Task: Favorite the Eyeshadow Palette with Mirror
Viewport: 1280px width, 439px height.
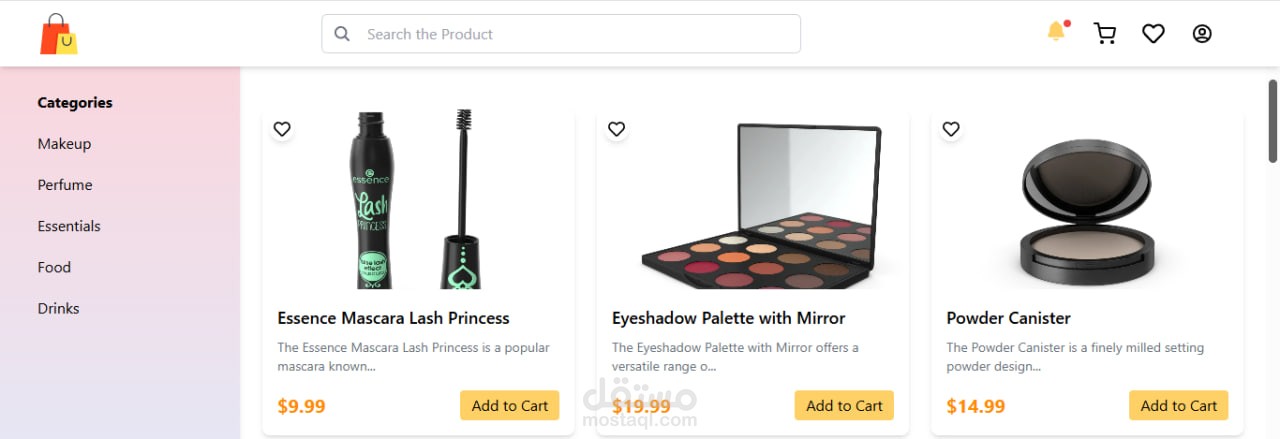Action: pyautogui.click(x=617, y=129)
